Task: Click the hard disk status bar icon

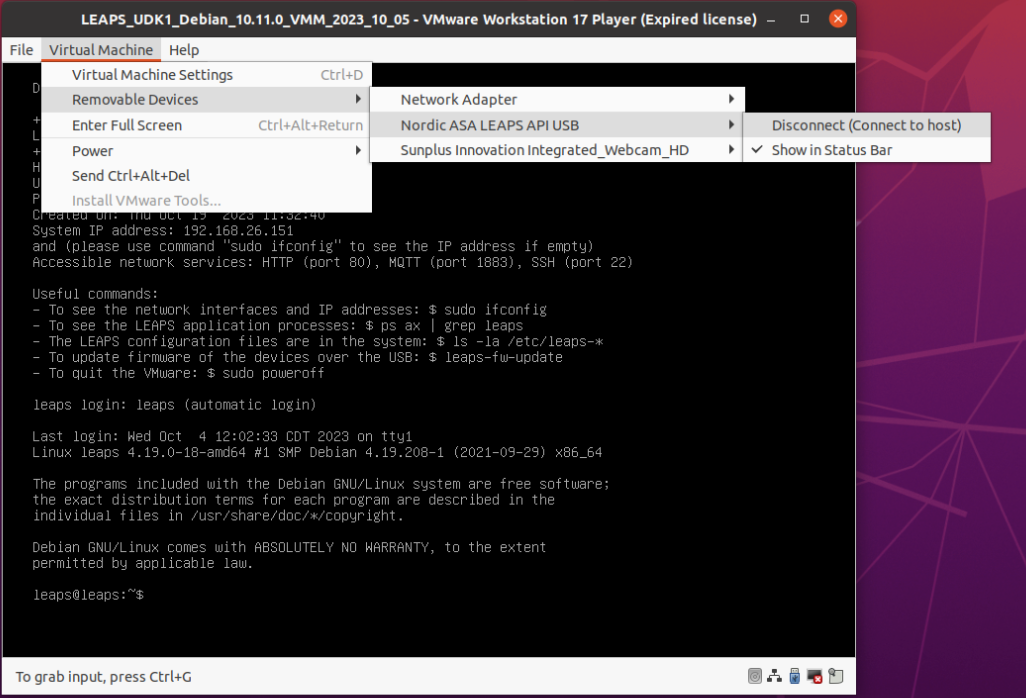Action: click(754, 676)
